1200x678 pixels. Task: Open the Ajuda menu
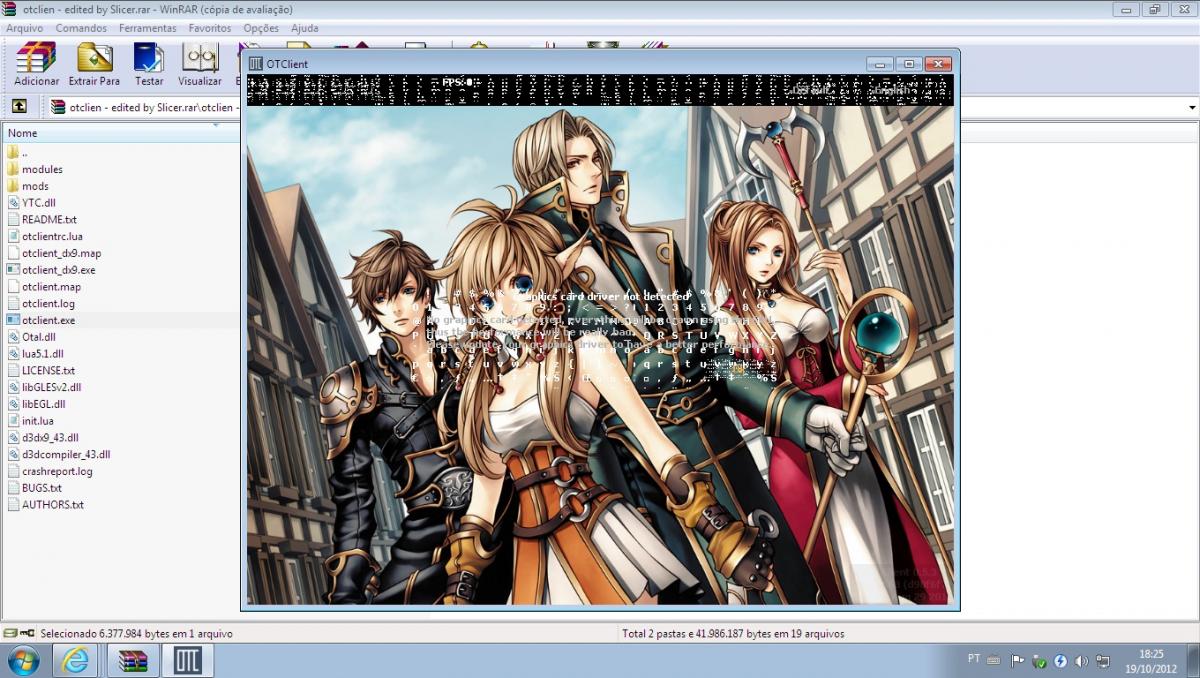tap(304, 28)
